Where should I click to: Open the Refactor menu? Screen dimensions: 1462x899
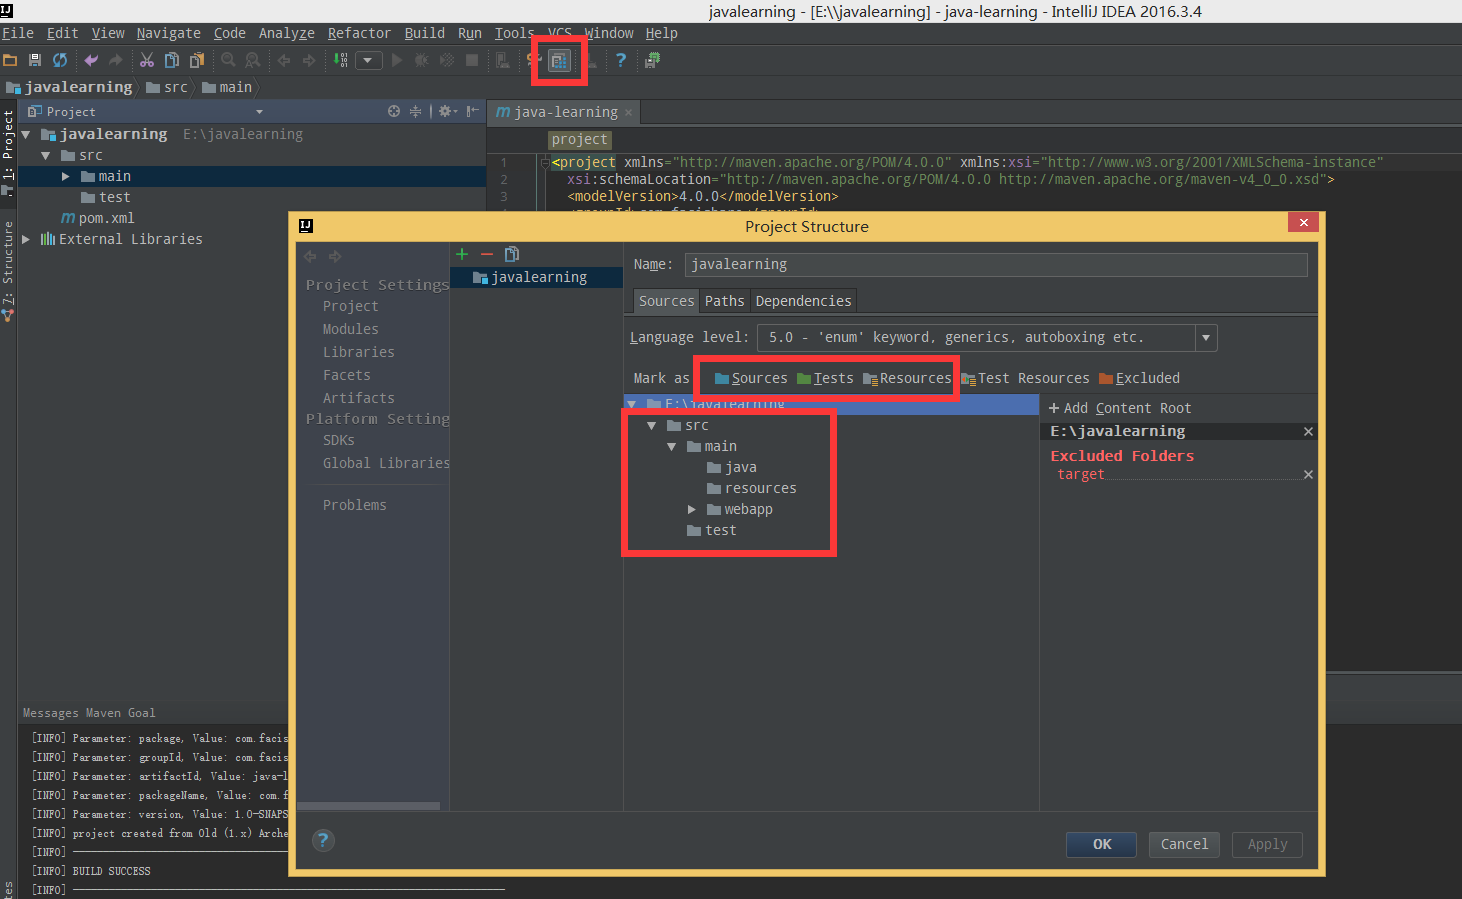click(359, 33)
